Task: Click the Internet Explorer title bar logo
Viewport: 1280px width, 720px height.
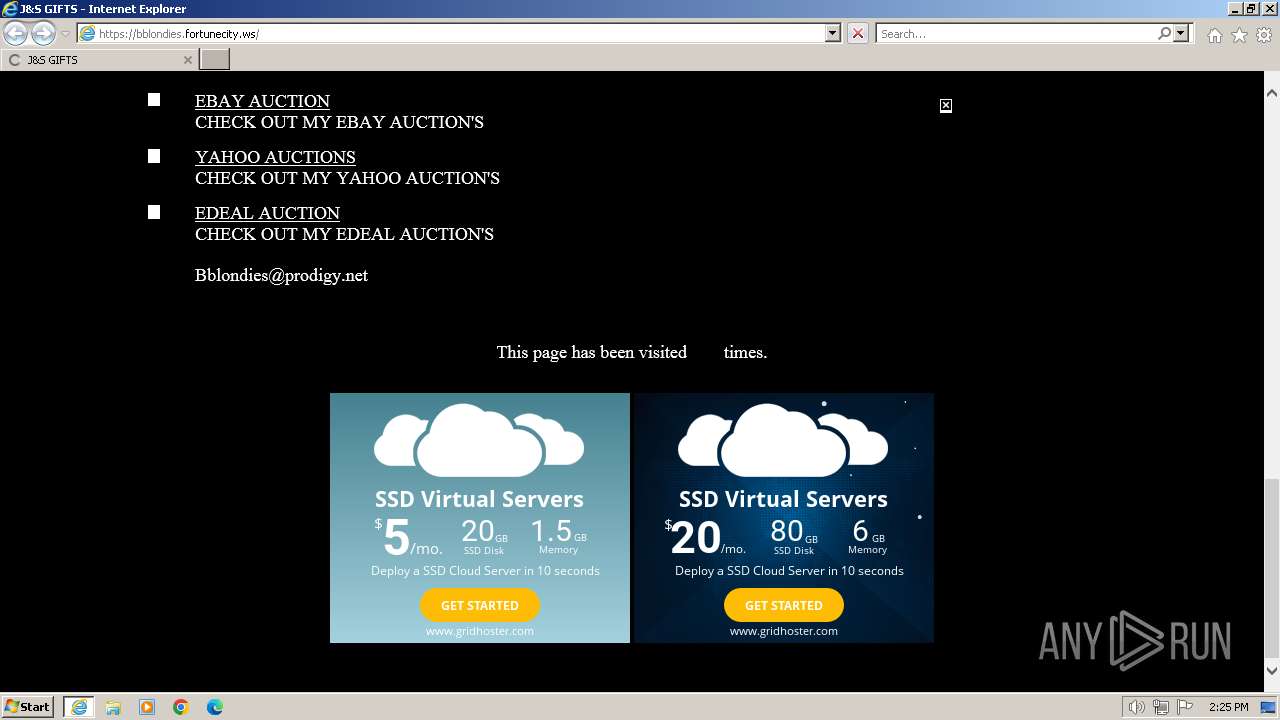Action: coord(10,9)
